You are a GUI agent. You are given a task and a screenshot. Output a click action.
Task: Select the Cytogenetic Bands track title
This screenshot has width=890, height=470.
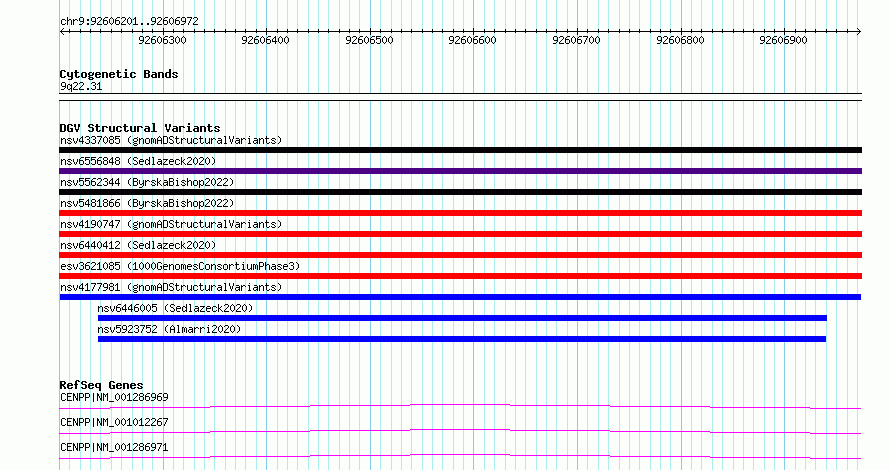119,74
